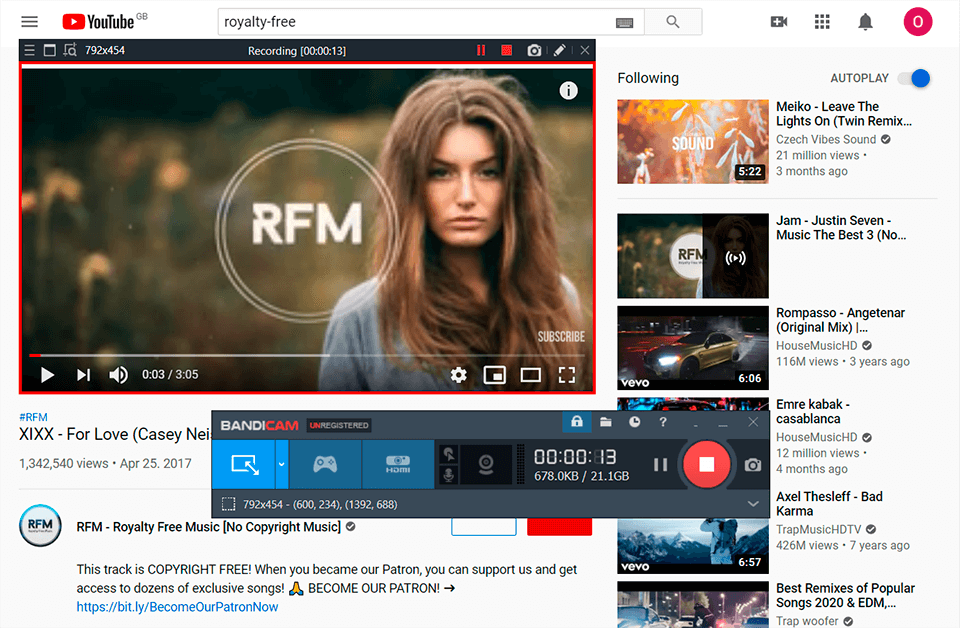
Task: Open YouTube notifications bell
Action: point(866,21)
